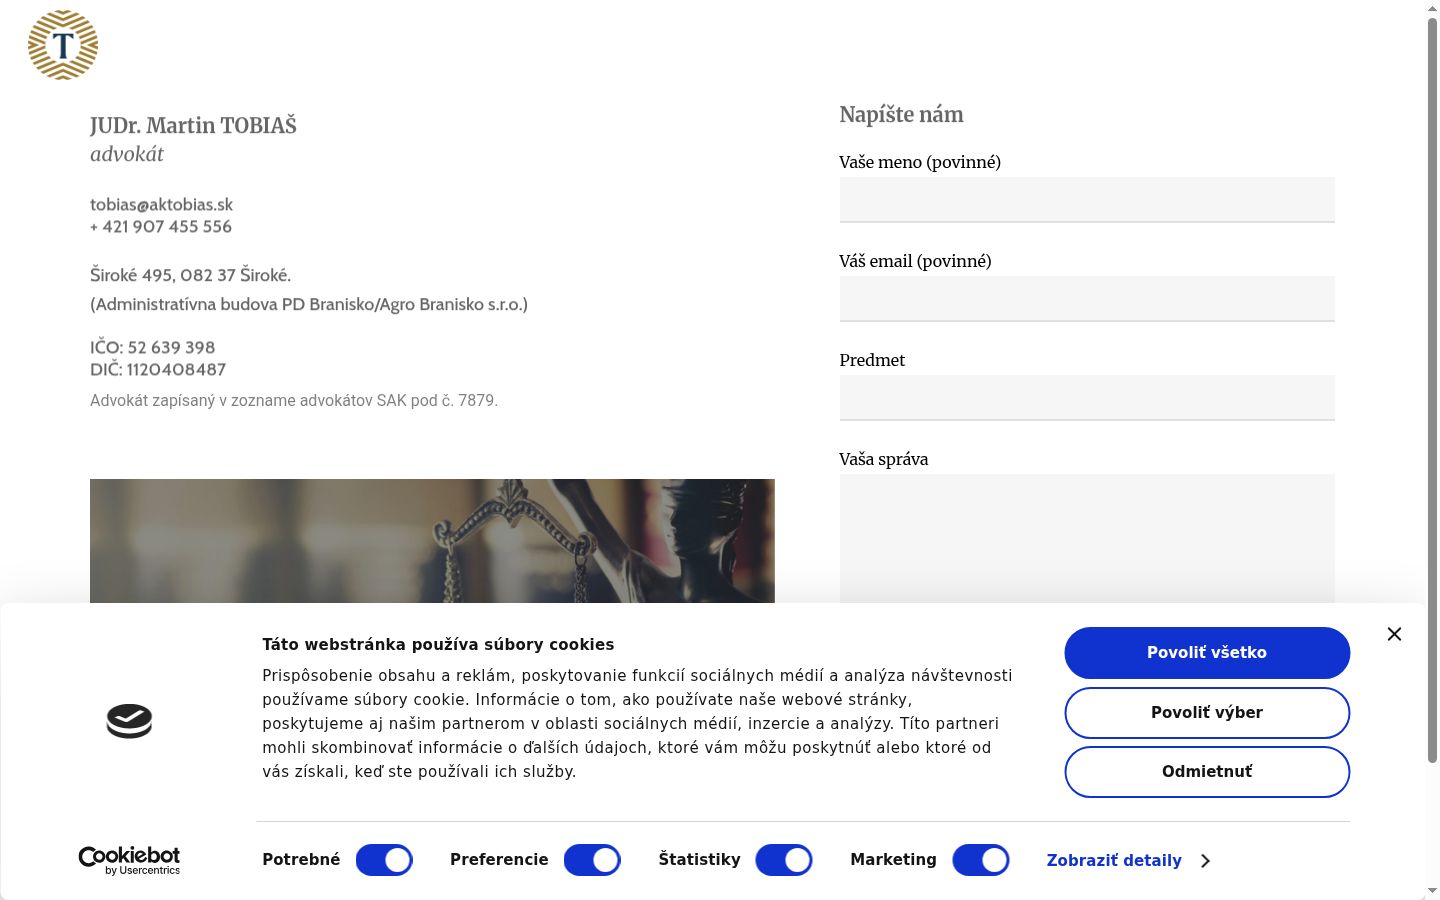This screenshot has width=1440, height=900.
Task: Turn off the Štatistiky cookies switch
Action: [784, 860]
